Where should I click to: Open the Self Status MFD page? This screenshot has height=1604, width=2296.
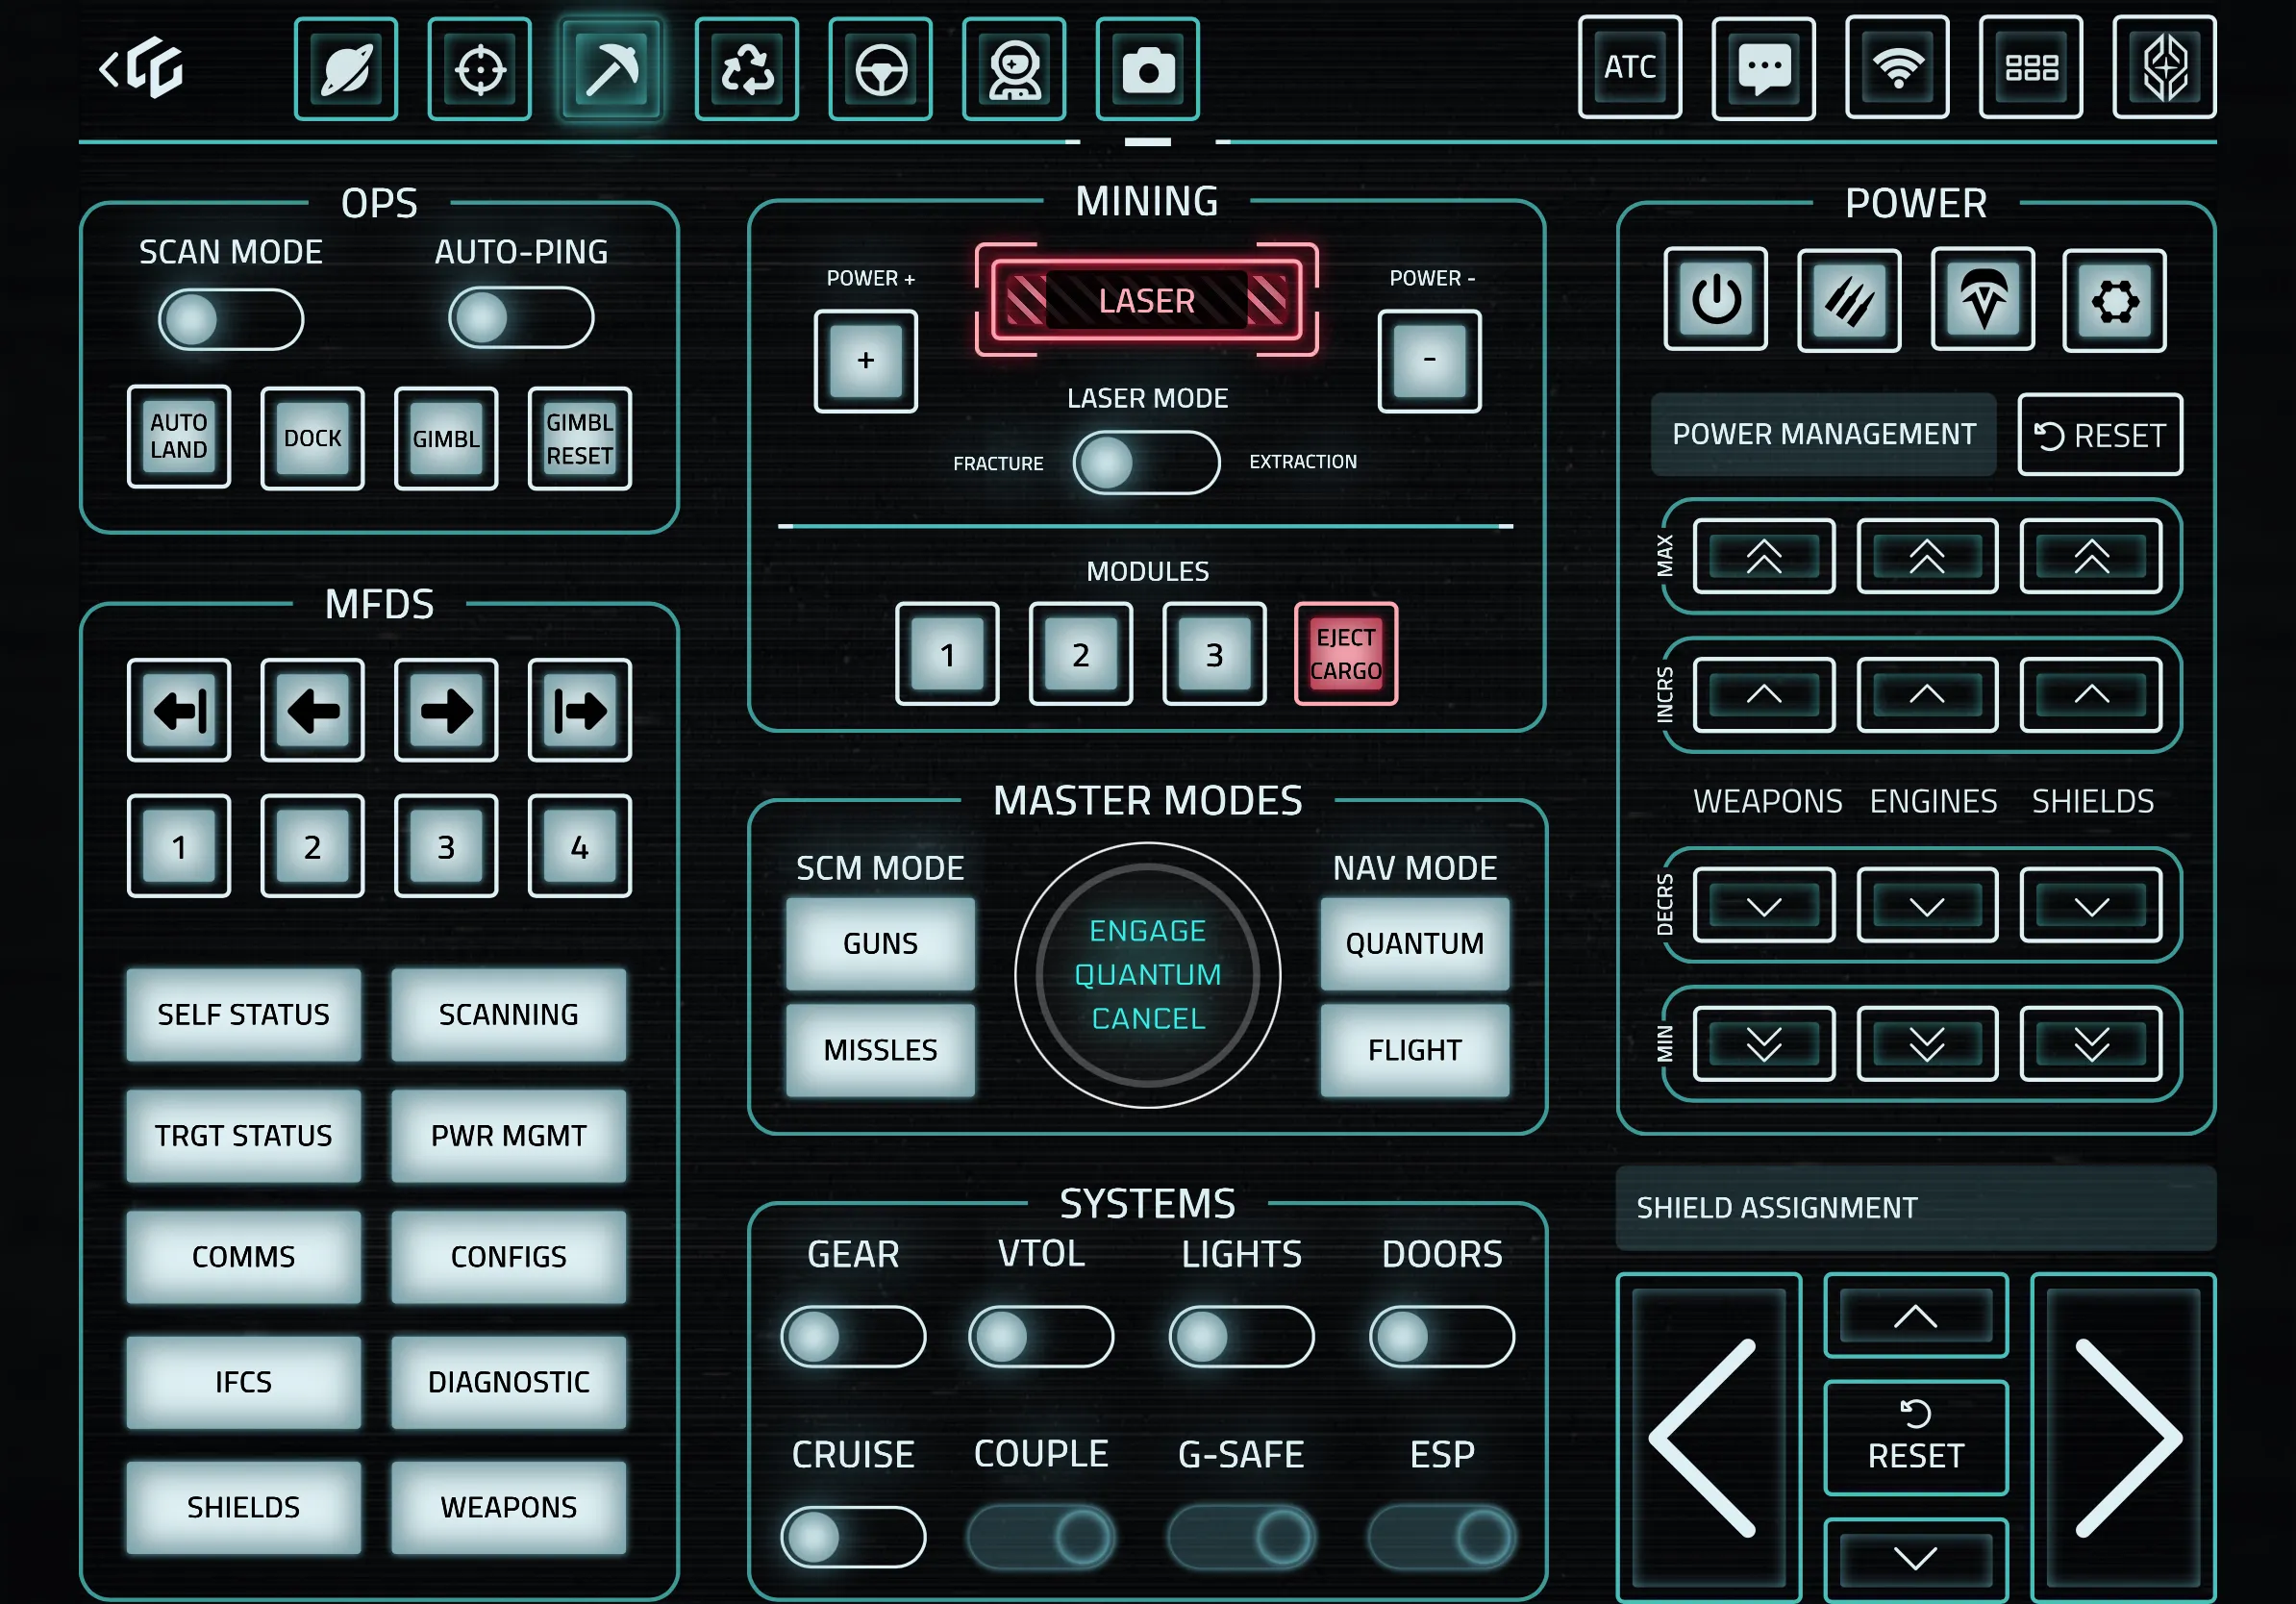pos(243,1014)
